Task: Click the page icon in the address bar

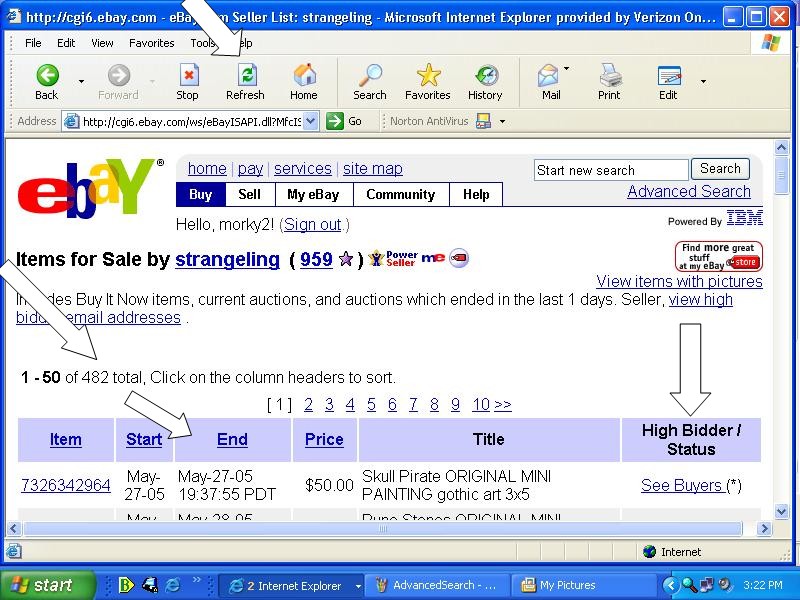Action: click(x=72, y=121)
